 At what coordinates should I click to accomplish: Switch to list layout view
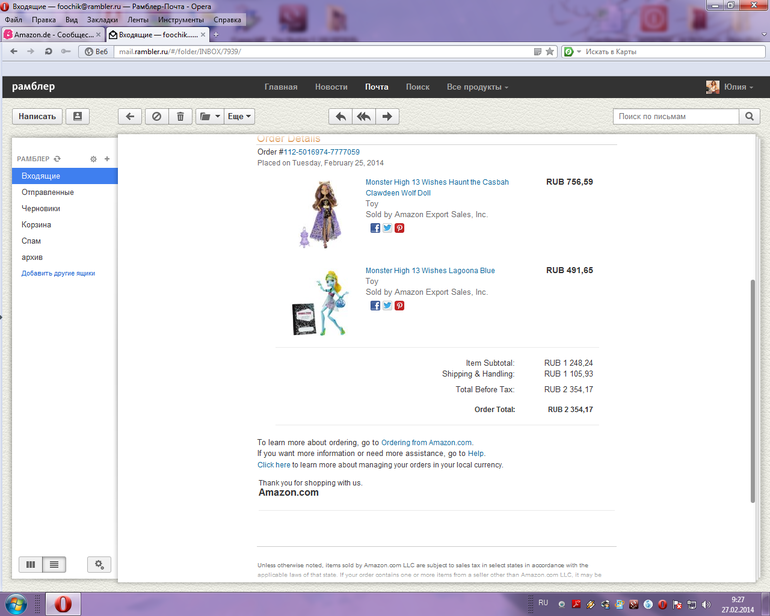[x=54, y=565]
